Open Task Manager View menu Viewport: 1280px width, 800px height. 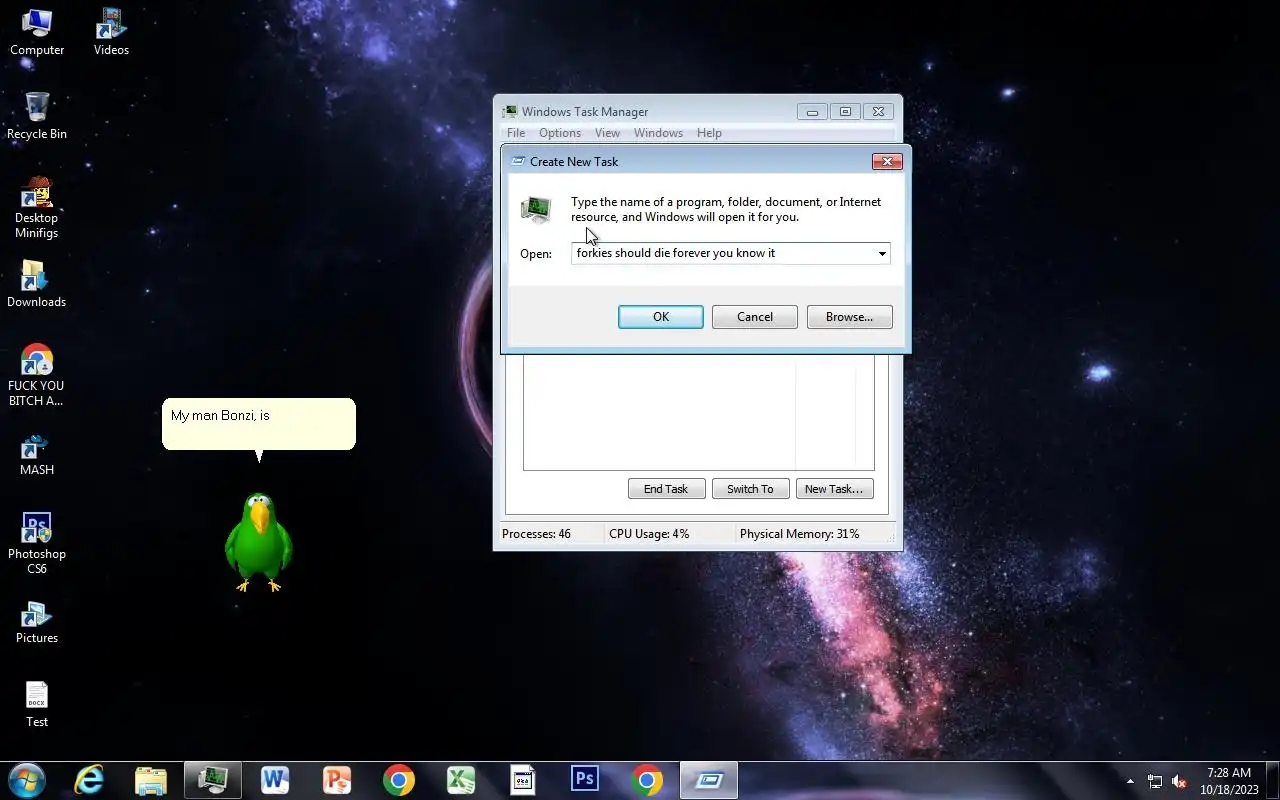[x=607, y=133]
